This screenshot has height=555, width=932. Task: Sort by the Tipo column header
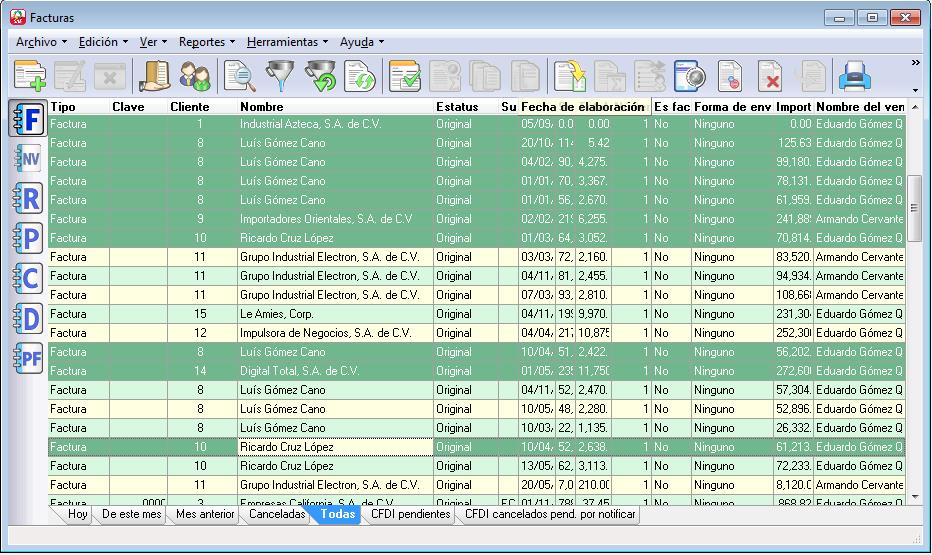(x=78, y=106)
